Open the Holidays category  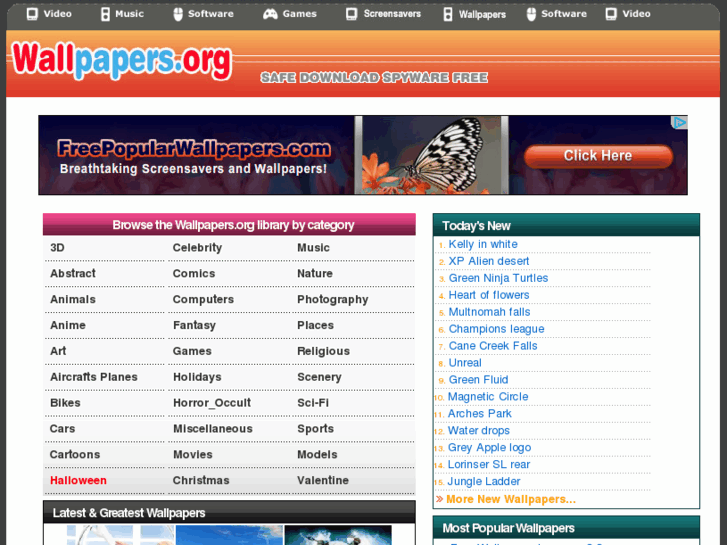(197, 377)
